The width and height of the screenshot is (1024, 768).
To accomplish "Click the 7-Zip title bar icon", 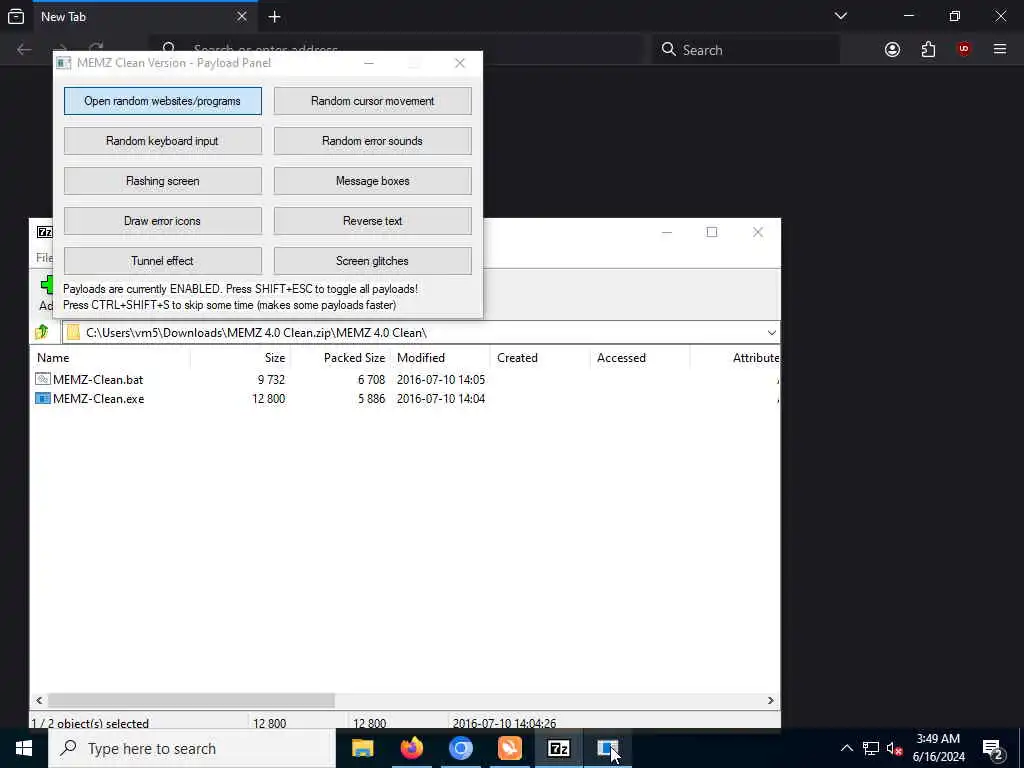I will [x=44, y=232].
